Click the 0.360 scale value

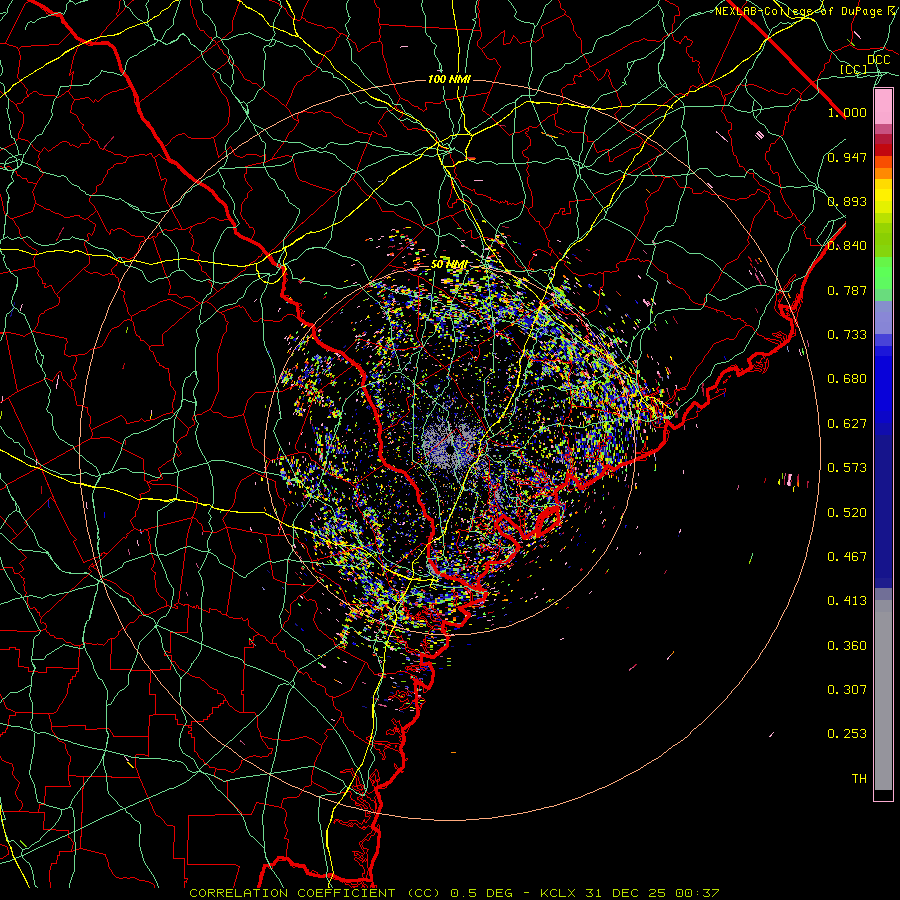pos(847,646)
